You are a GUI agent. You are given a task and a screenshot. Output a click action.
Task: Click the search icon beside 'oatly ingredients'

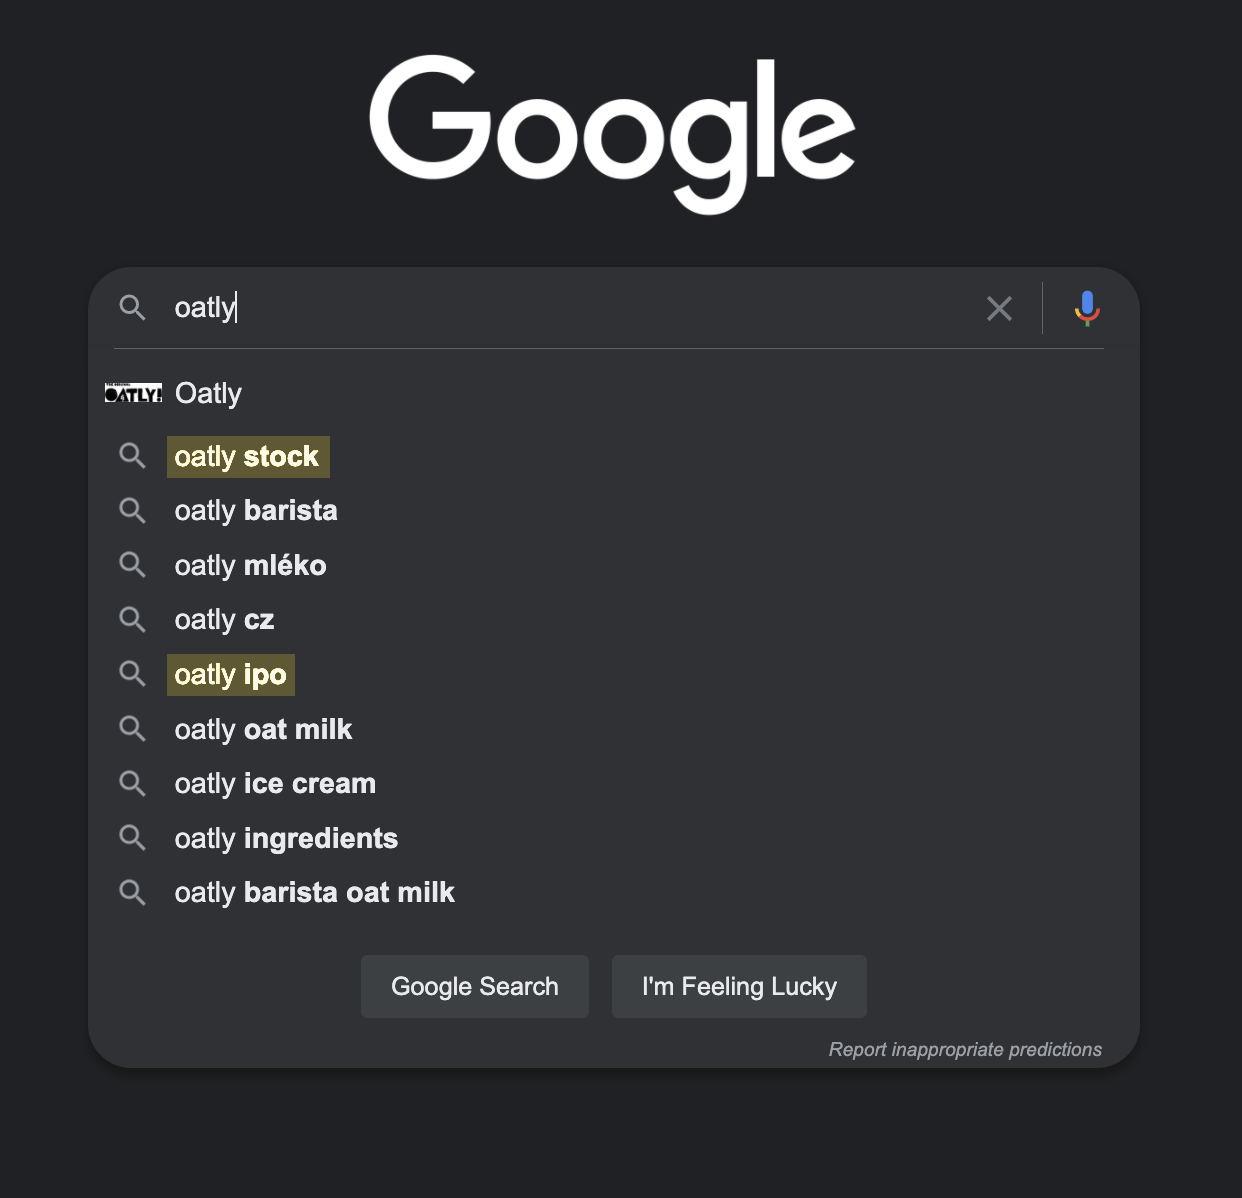tap(132, 838)
